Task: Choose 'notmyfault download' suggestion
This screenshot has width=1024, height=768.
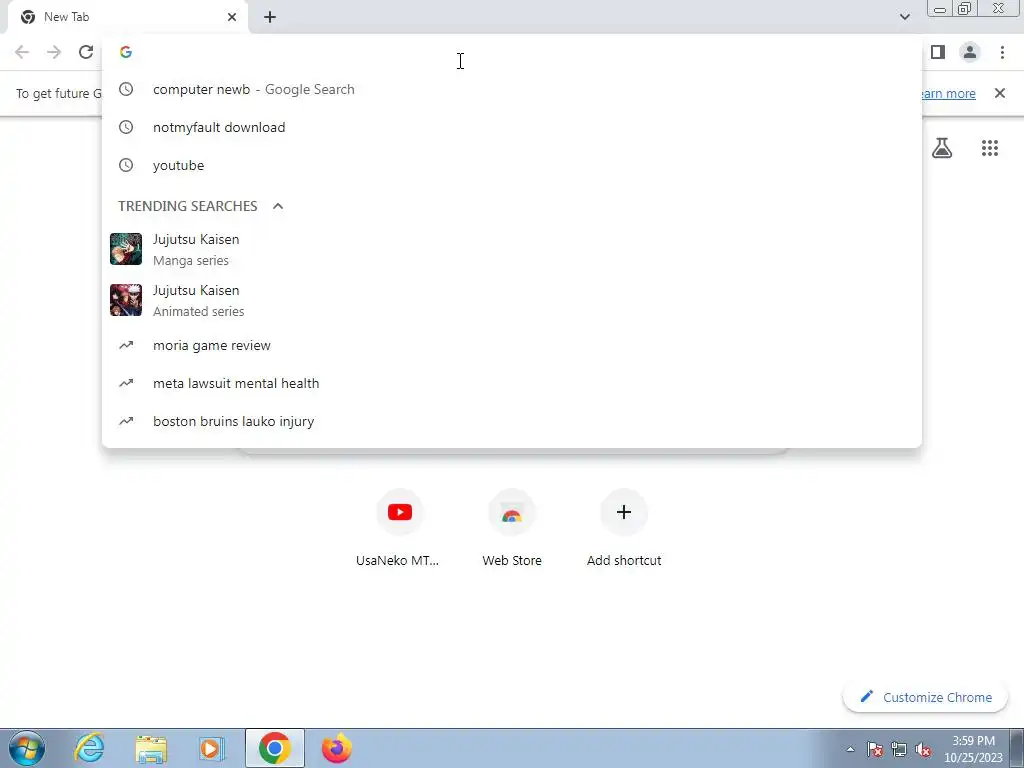Action: coord(512,127)
